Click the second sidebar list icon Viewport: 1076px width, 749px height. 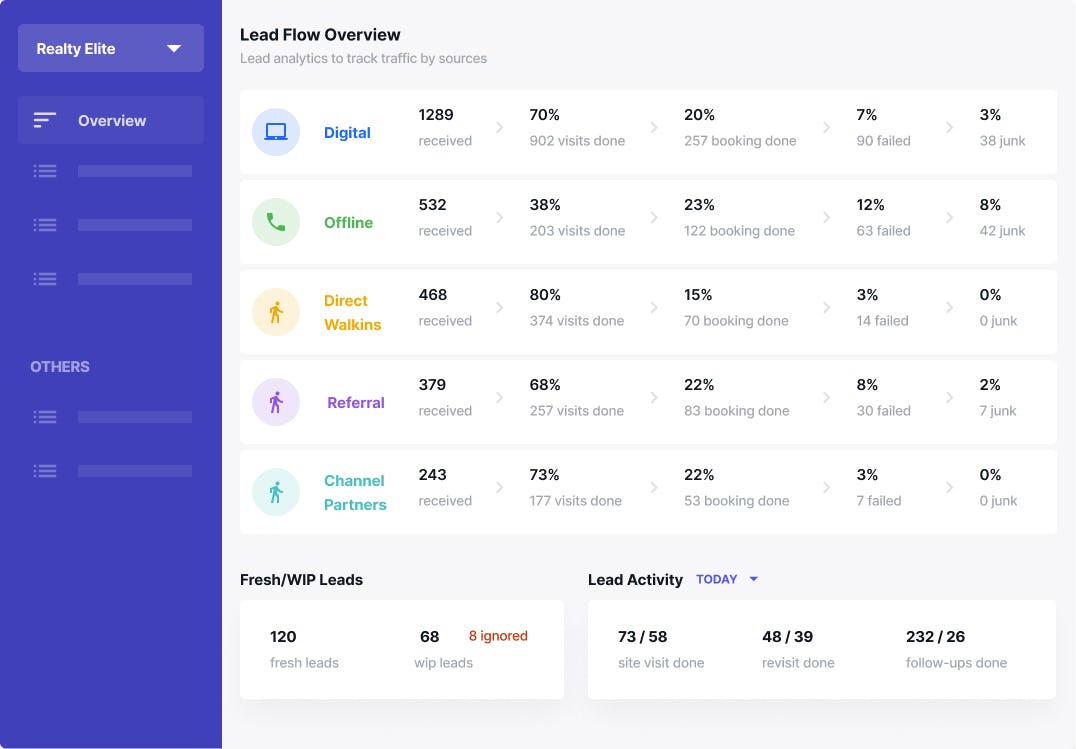click(44, 225)
